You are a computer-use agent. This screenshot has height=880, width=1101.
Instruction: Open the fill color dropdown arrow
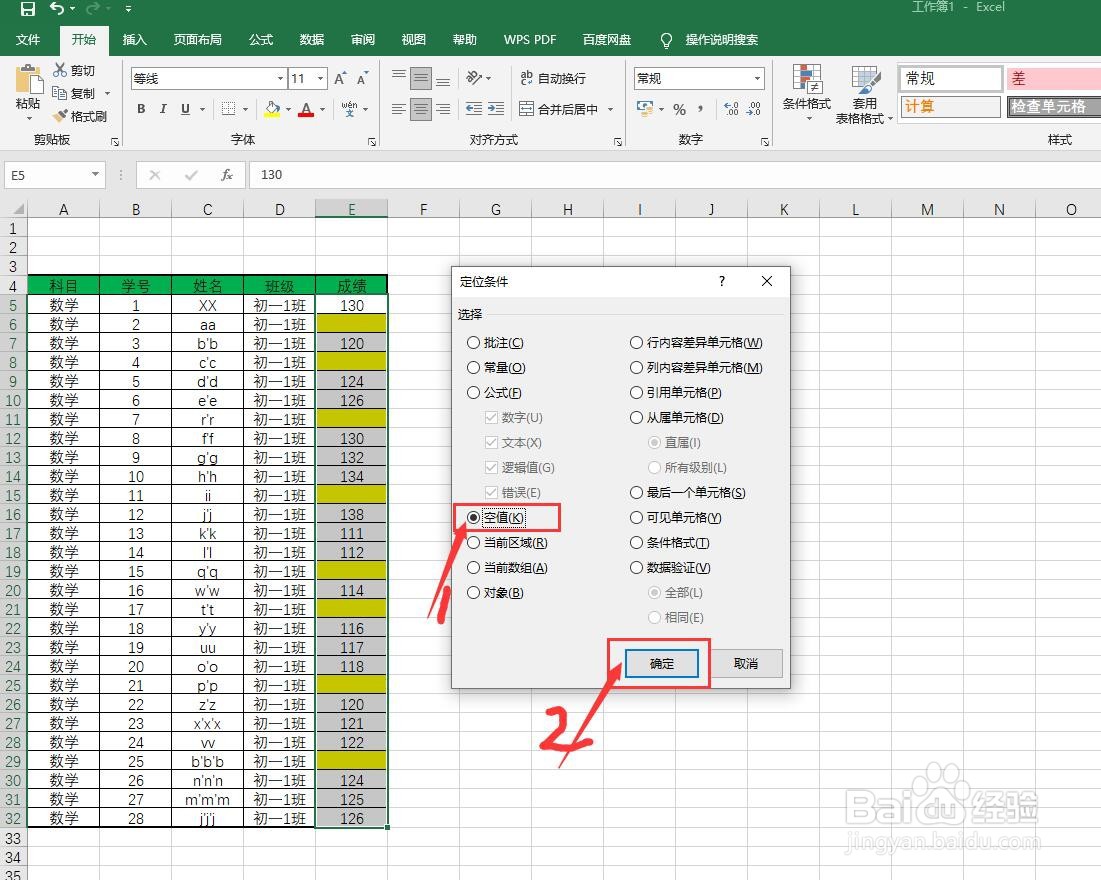pyautogui.click(x=289, y=109)
